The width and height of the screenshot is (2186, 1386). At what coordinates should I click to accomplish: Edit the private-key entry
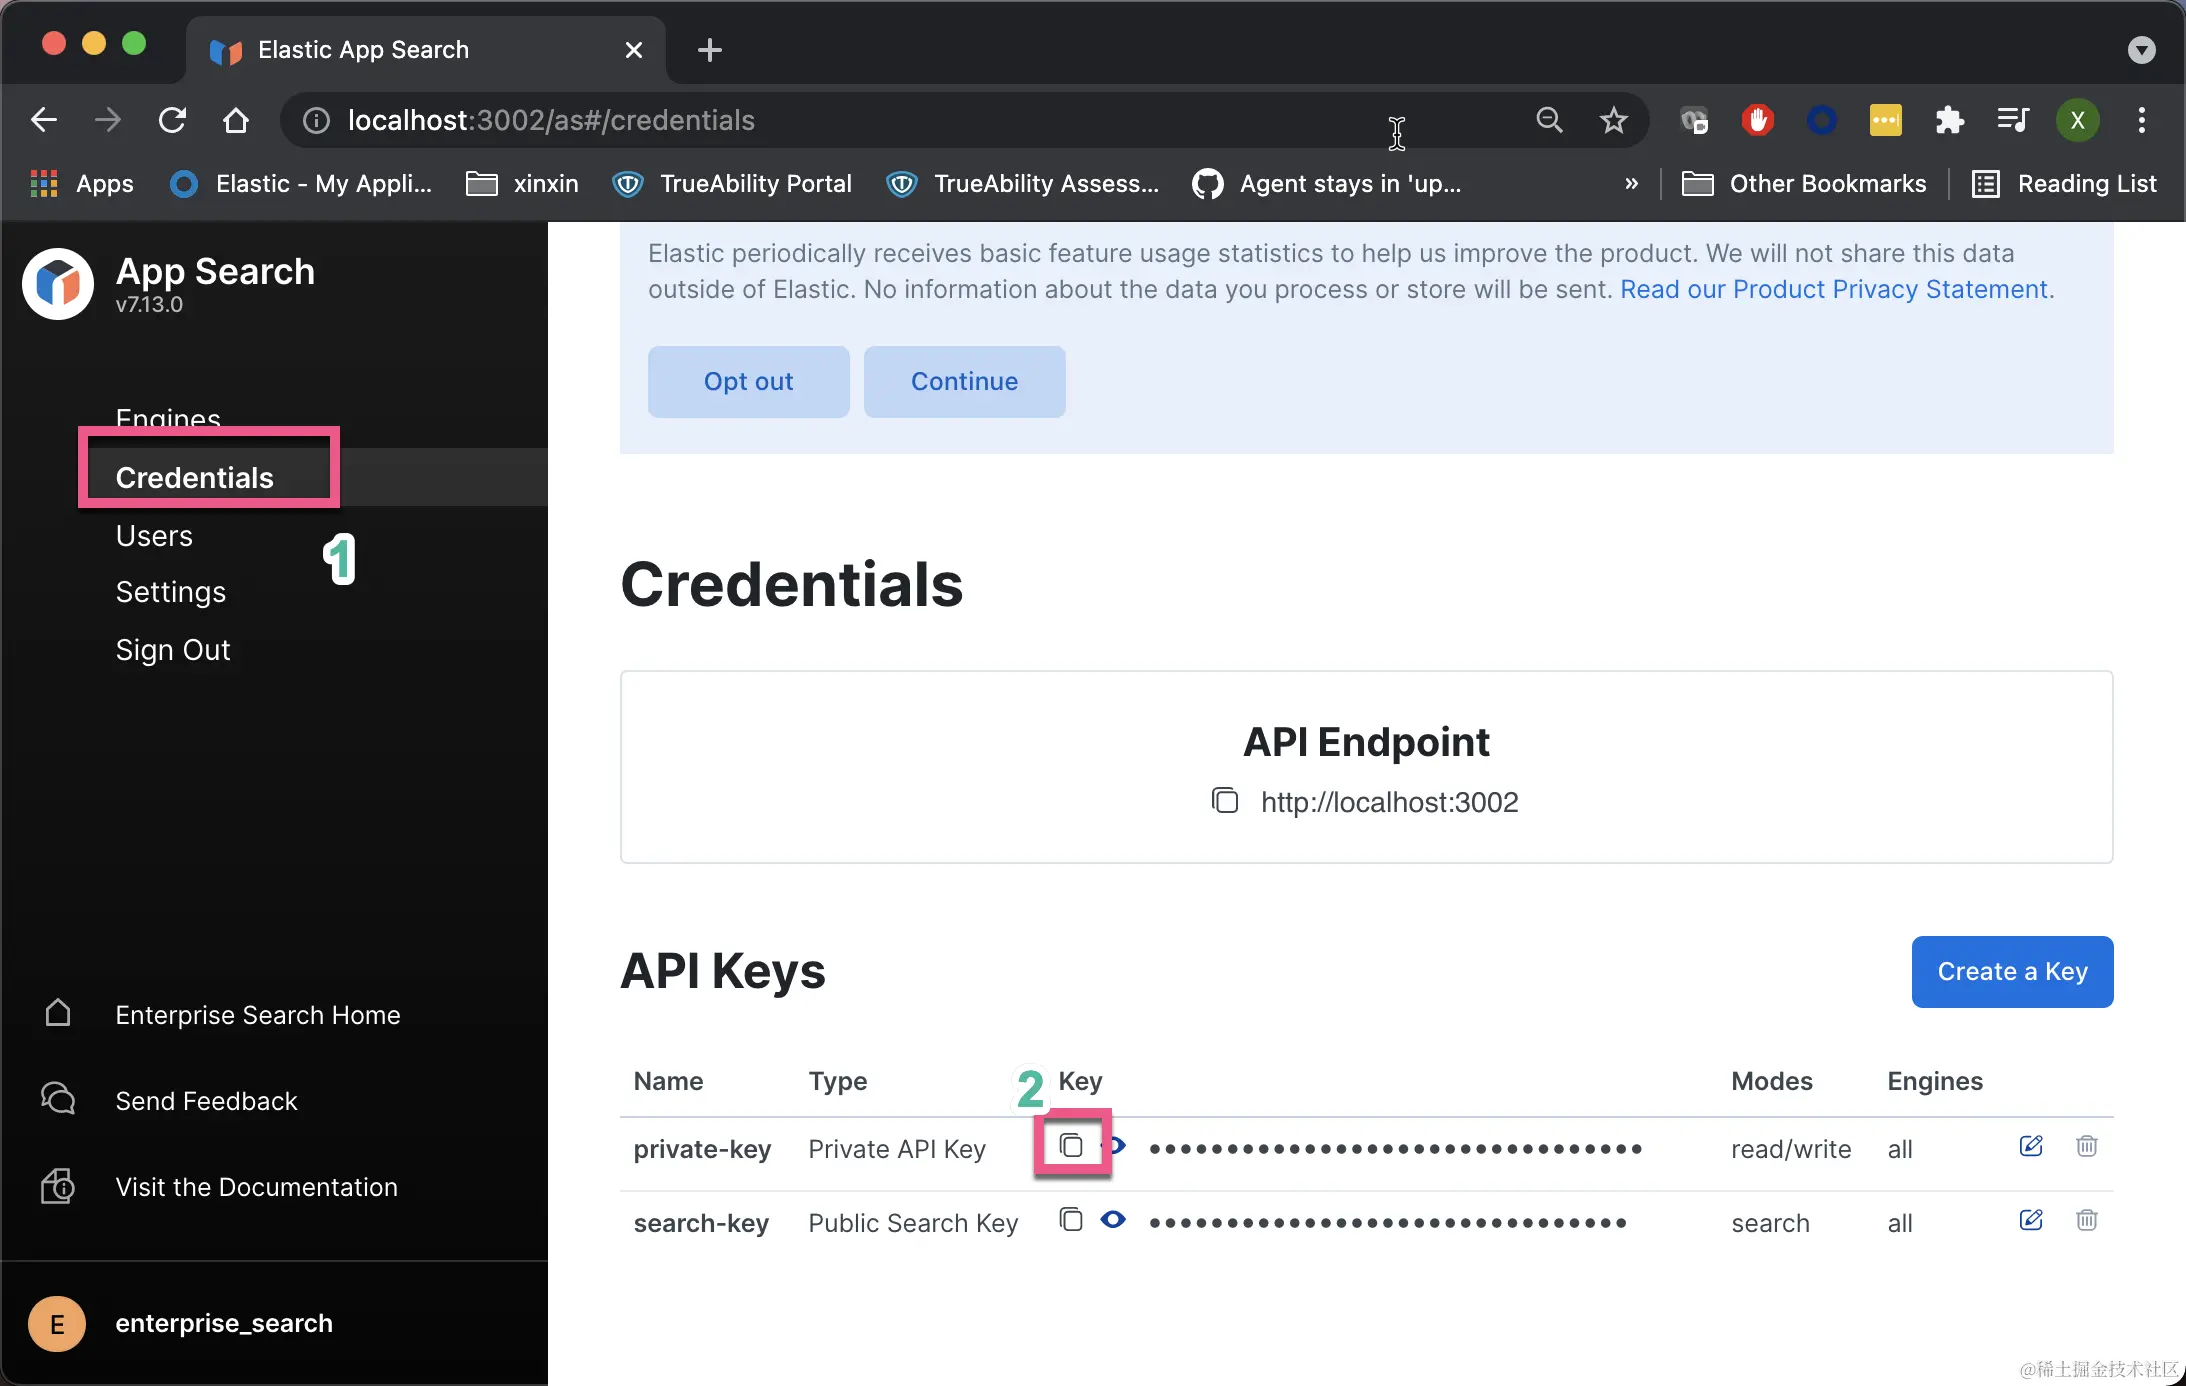pyautogui.click(x=2030, y=1146)
